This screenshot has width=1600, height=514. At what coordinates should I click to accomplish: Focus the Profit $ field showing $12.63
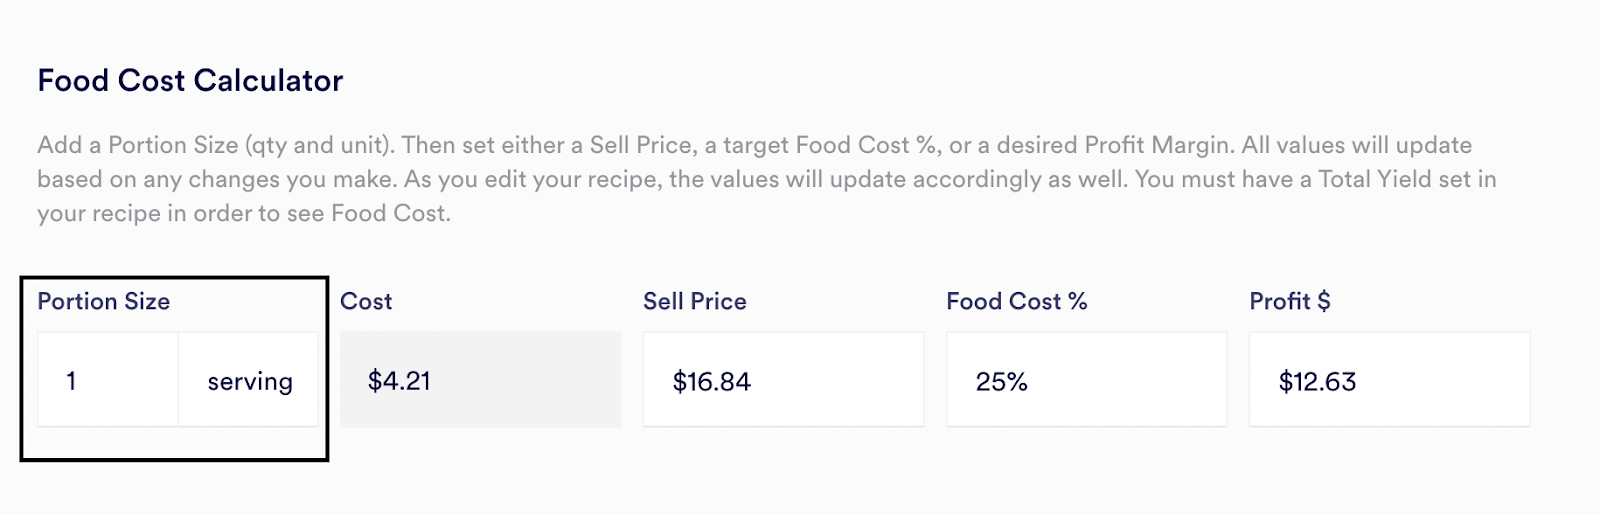click(1389, 380)
